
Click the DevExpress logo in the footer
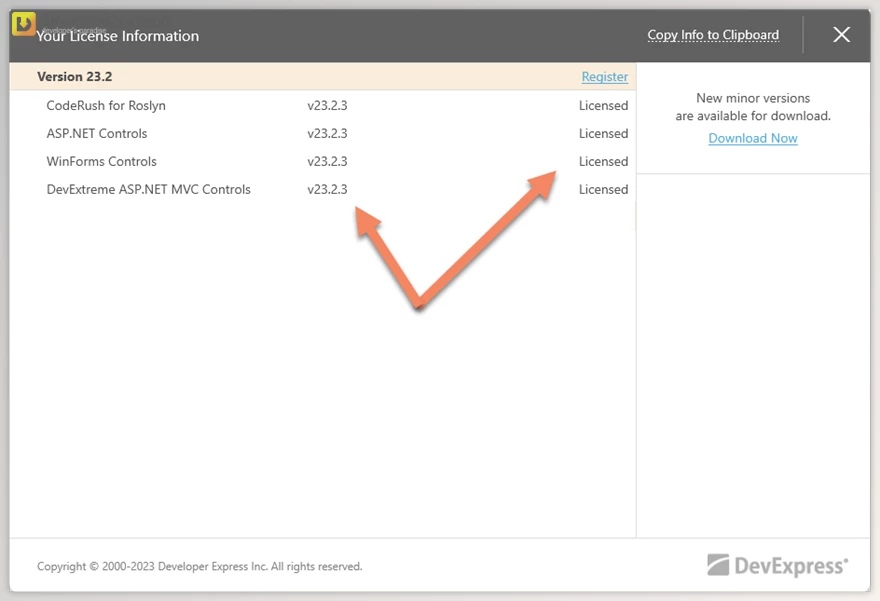pos(777,565)
